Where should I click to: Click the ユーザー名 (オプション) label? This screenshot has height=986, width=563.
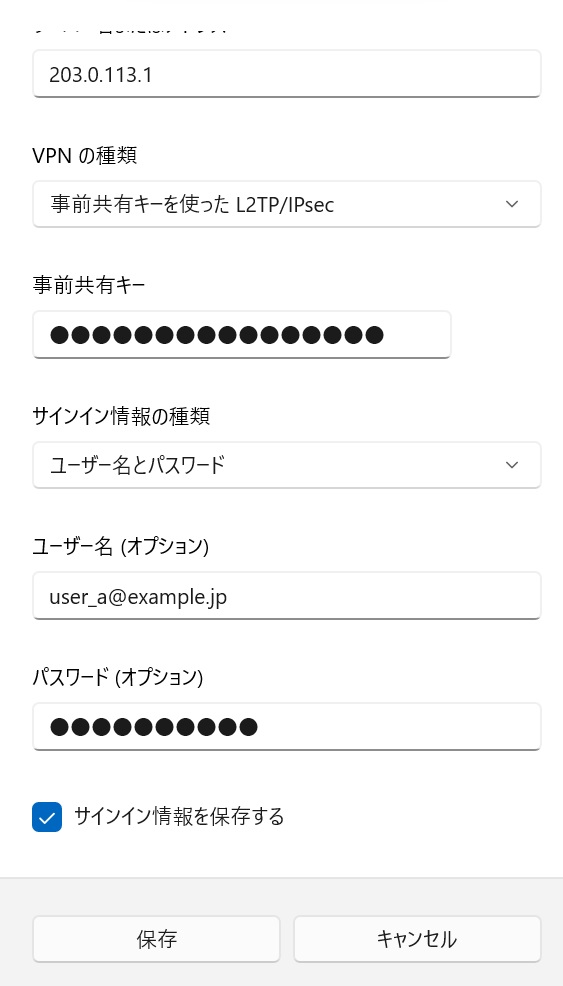pyautogui.click(x=120, y=546)
